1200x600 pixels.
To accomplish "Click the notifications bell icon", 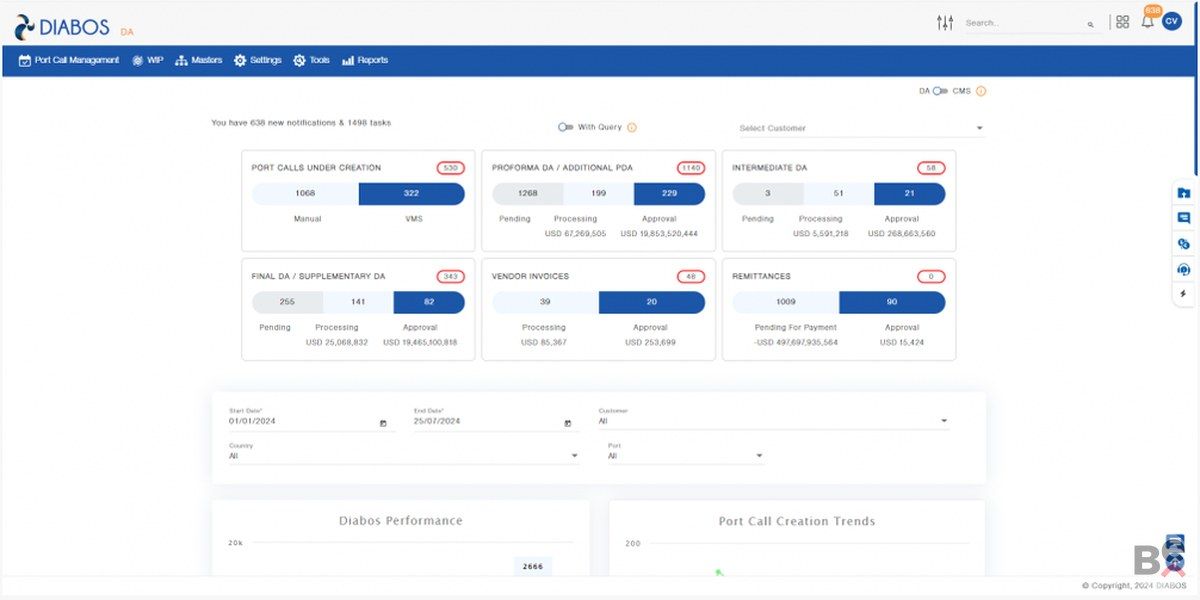I will point(1147,22).
